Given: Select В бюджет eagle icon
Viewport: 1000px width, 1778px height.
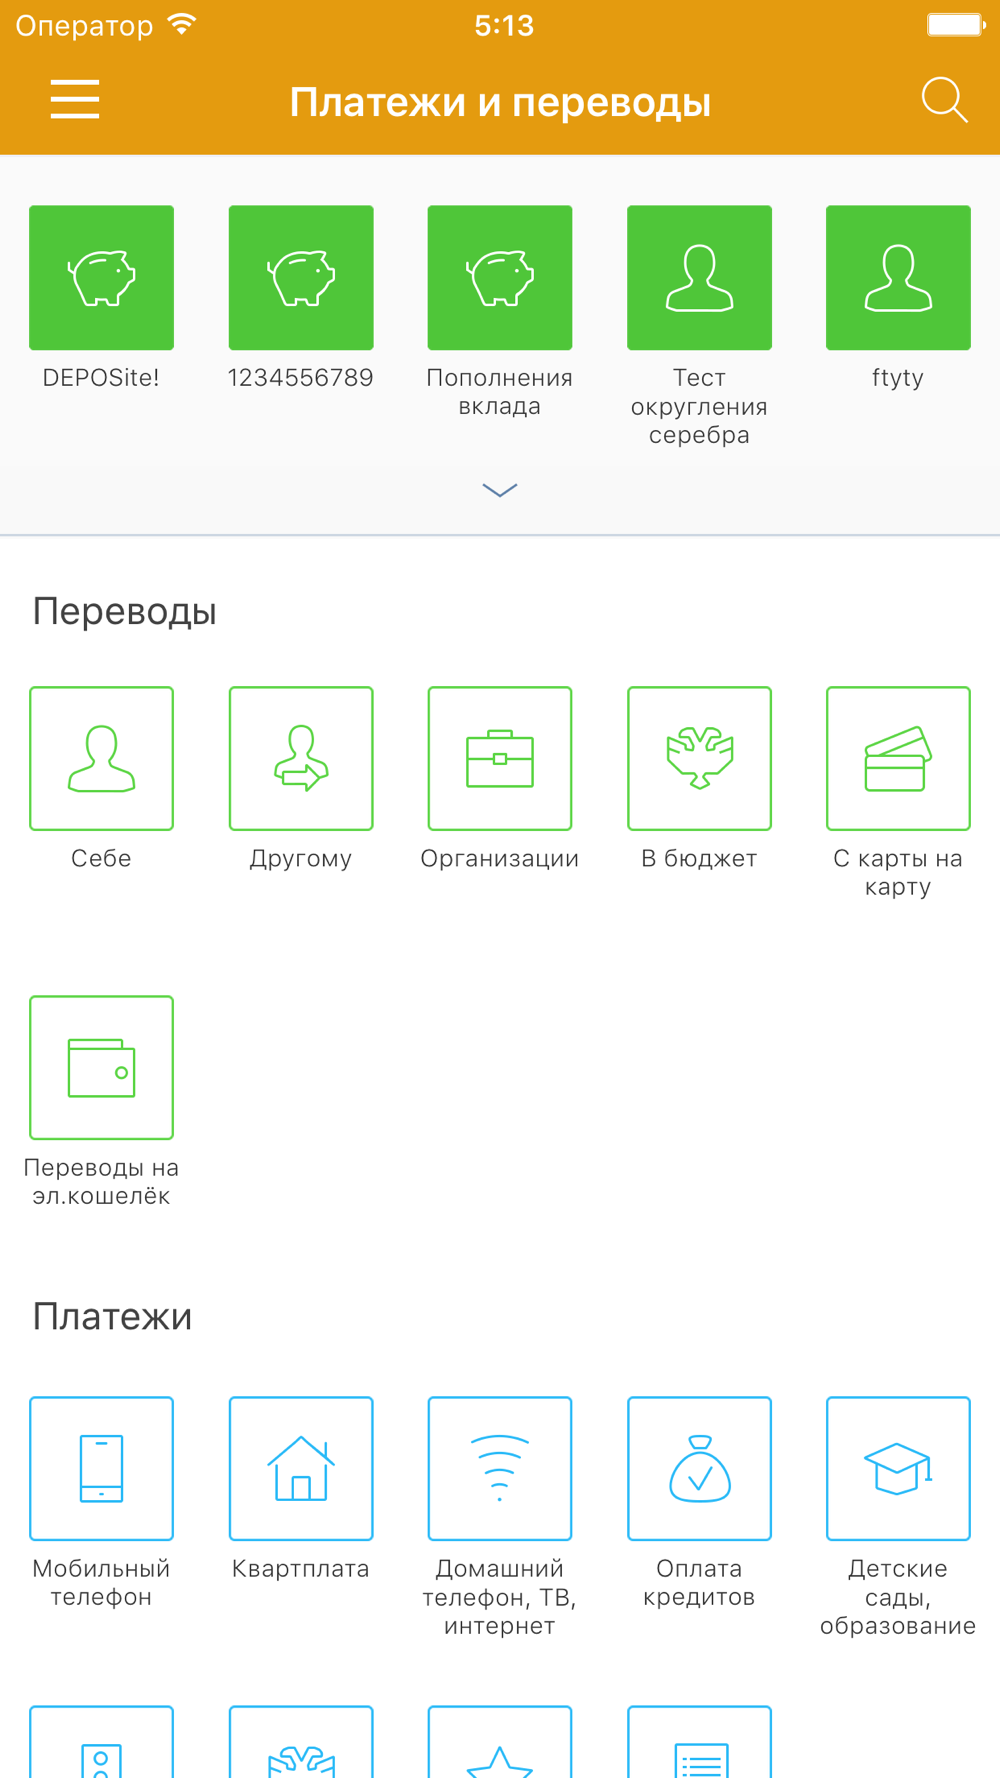Looking at the screenshot, I should (x=699, y=758).
